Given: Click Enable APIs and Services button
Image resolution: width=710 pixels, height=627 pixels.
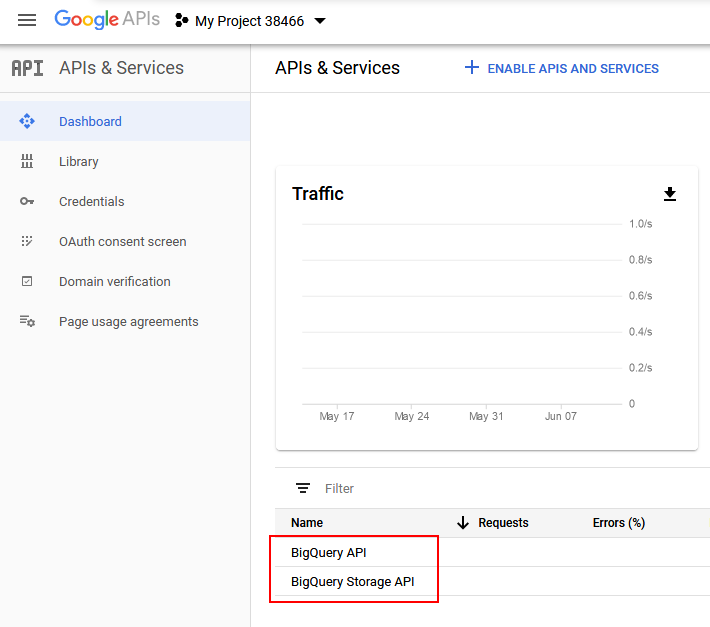Looking at the screenshot, I should click(x=562, y=68).
